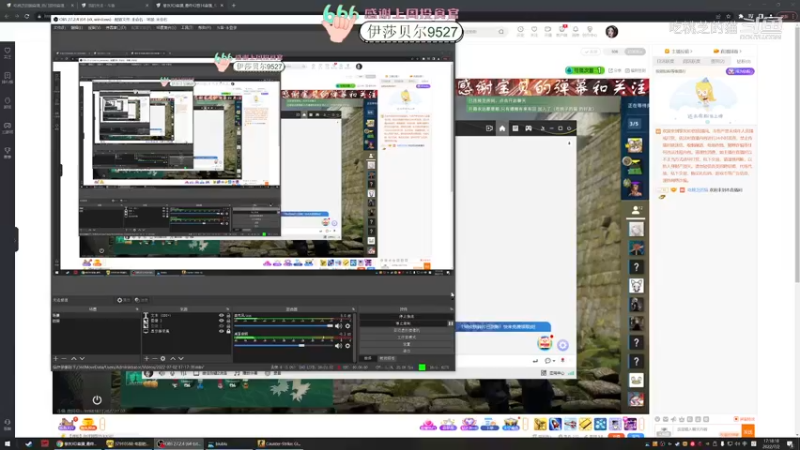This screenshot has width=800, height=450.
Task: Open the Filters button above OBS panels
Action: [x=141, y=300]
